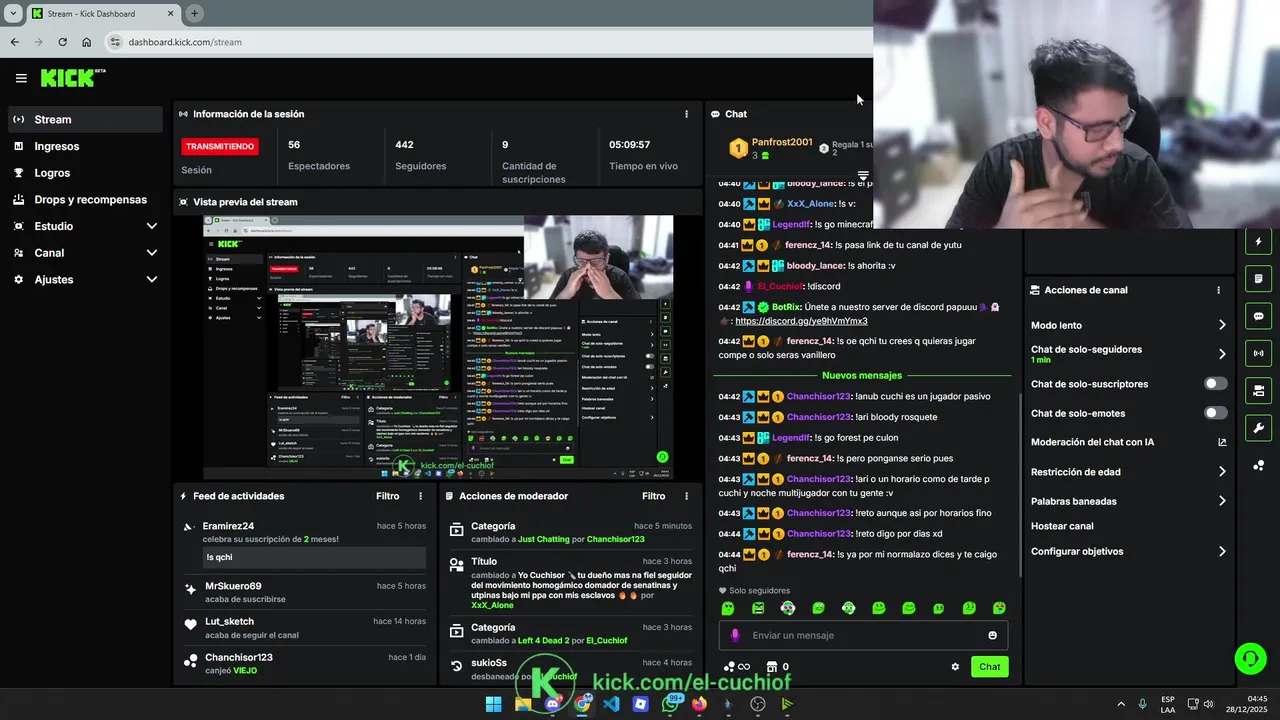
Task: Click the Windows Start button
Action: [x=494, y=704]
